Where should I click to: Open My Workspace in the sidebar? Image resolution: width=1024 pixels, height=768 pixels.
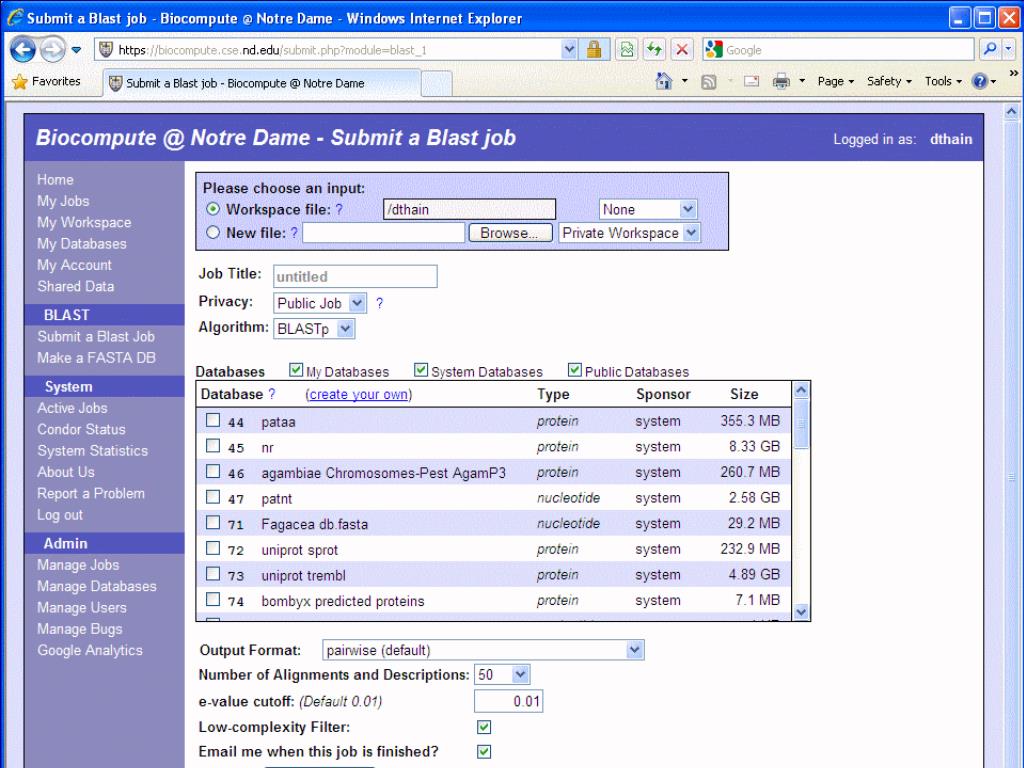[84, 223]
